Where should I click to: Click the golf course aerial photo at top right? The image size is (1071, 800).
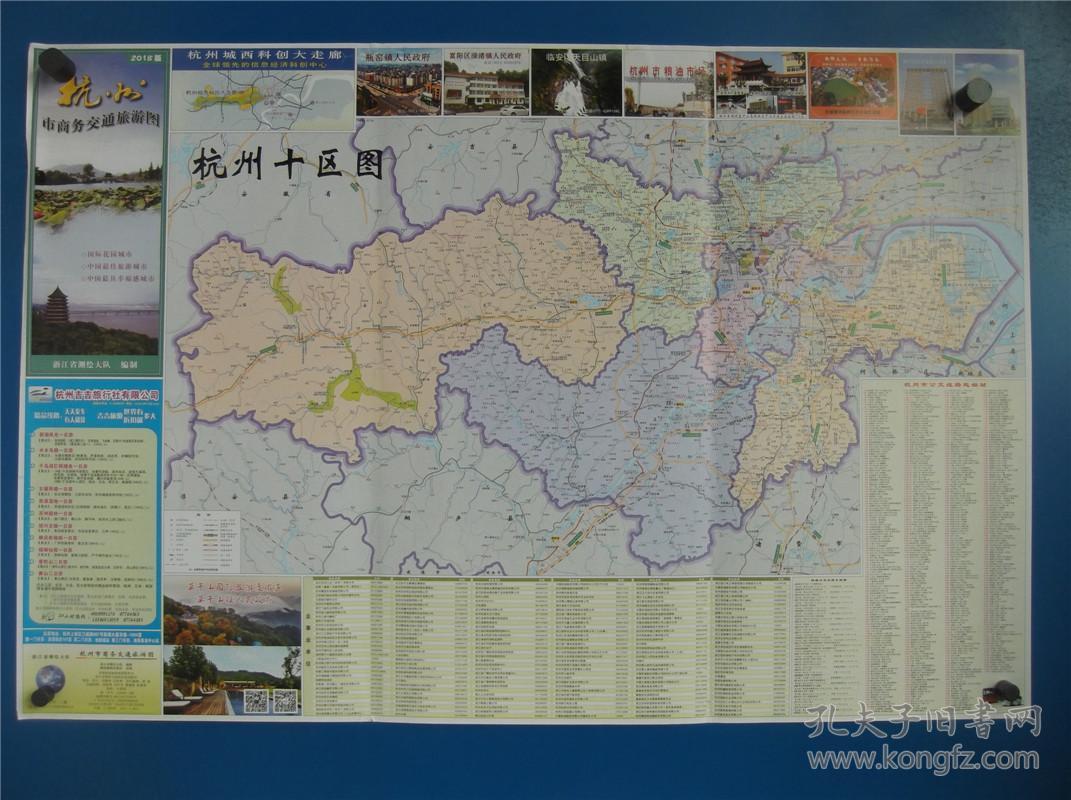pyautogui.click(x=852, y=80)
